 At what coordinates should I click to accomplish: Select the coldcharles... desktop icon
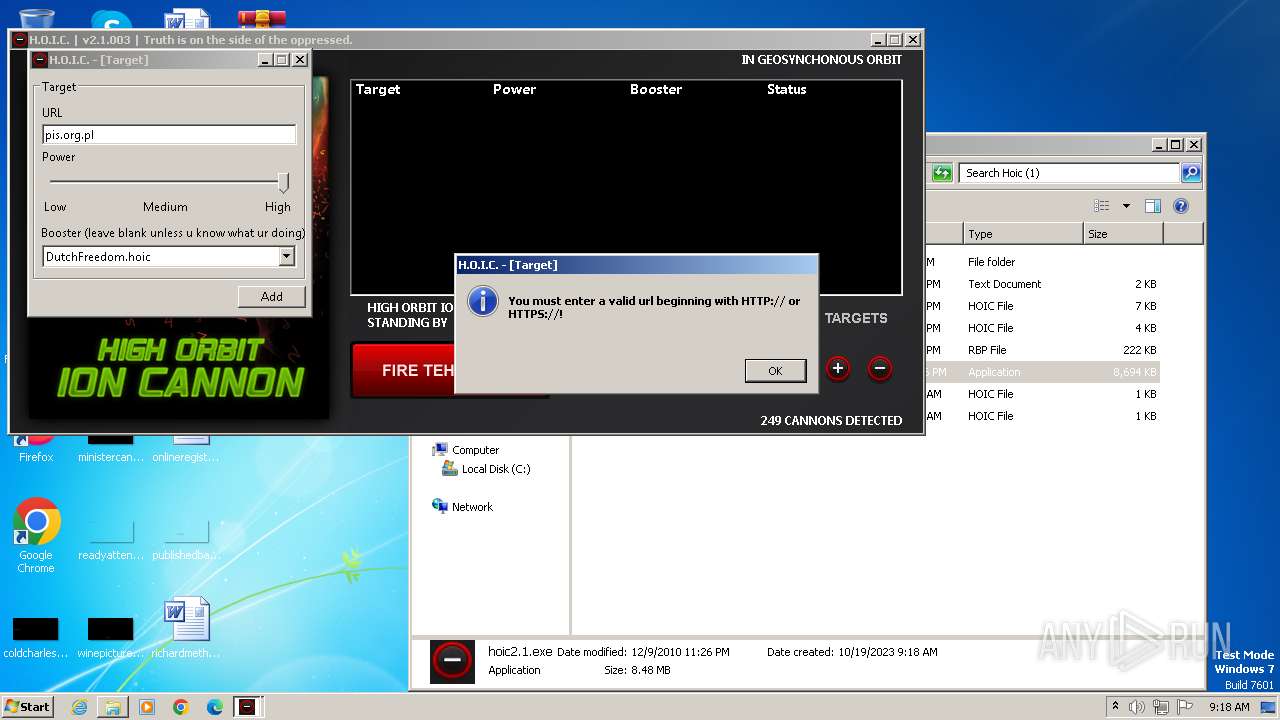35,638
